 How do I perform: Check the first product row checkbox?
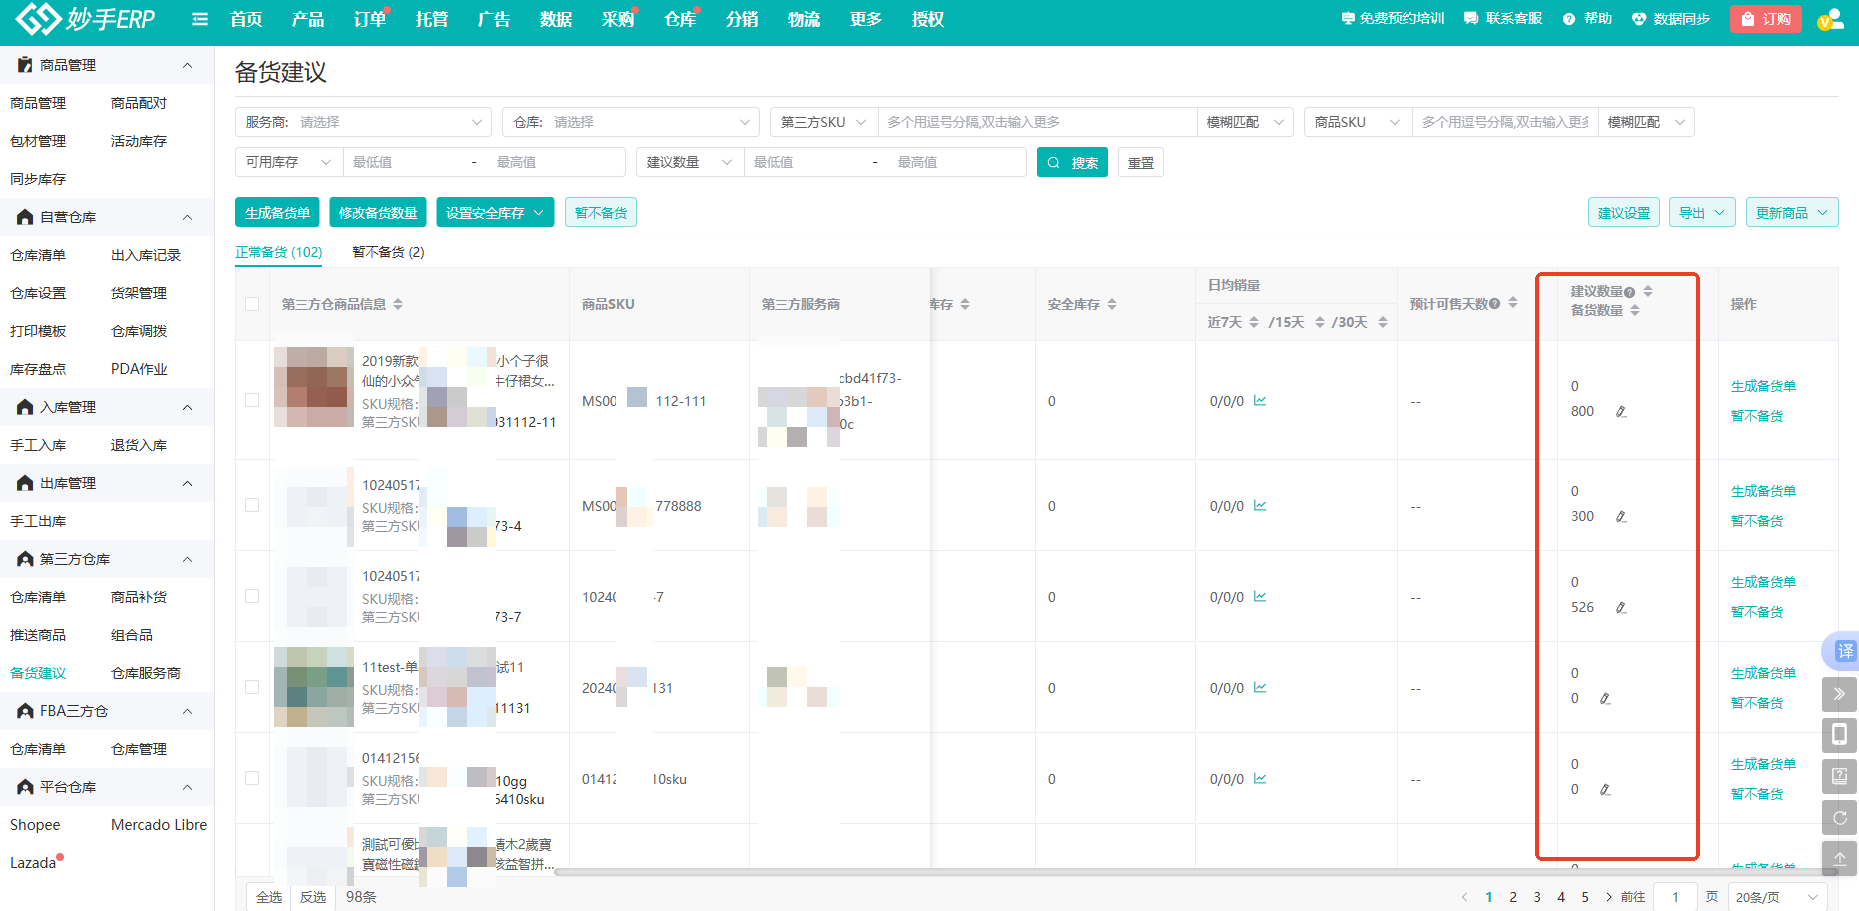tap(252, 400)
